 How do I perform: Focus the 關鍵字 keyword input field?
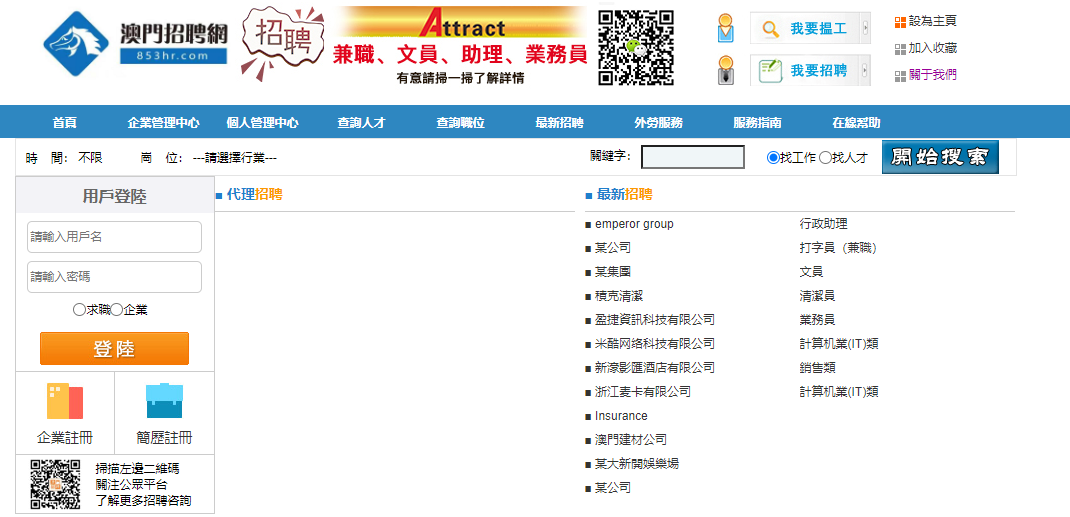point(693,157)
